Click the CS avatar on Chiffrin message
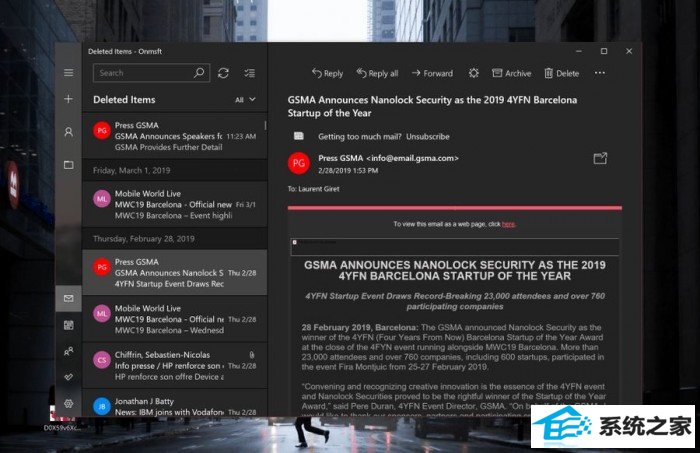The width and height of the screenshot is (700, 453). 102,360
